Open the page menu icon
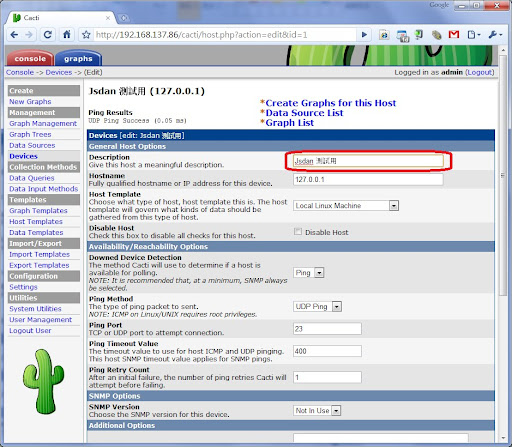This screenshot has width=512, height=447. pos(473,35)
